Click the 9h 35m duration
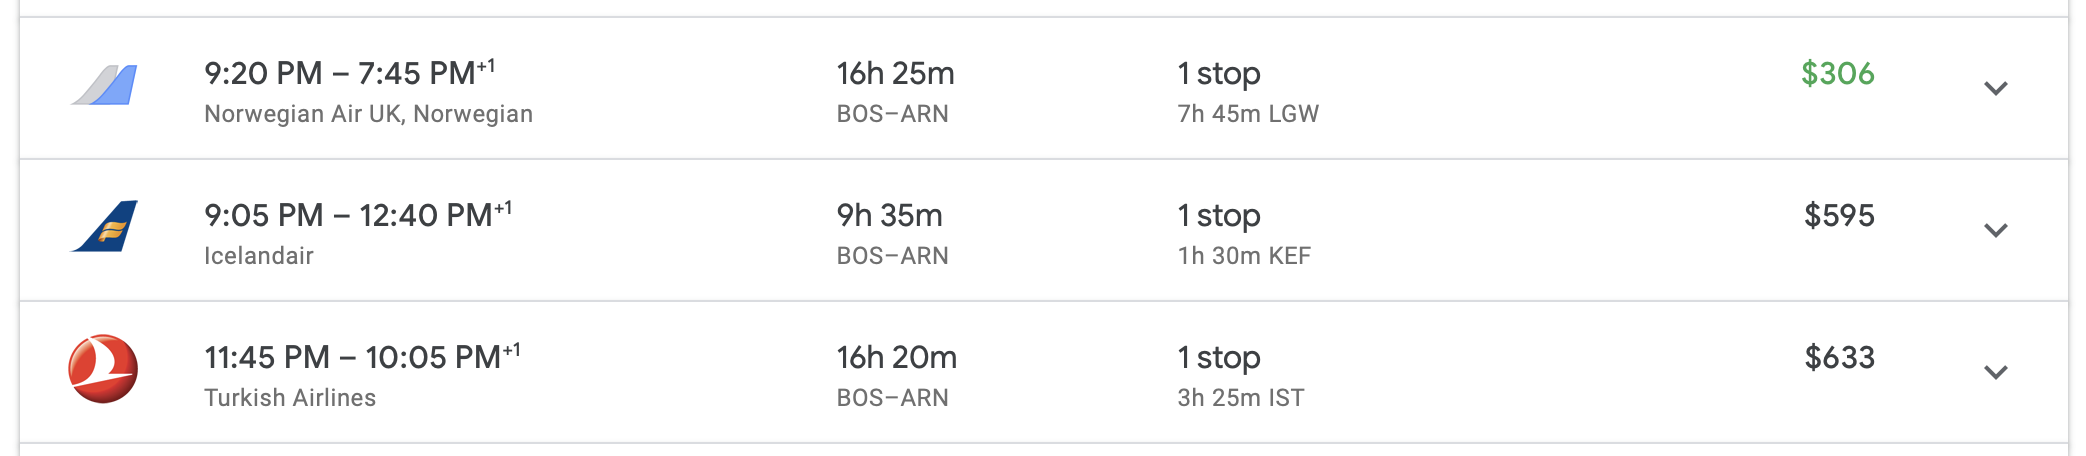This screenshot has width=2086, height=456. [889, 215]
